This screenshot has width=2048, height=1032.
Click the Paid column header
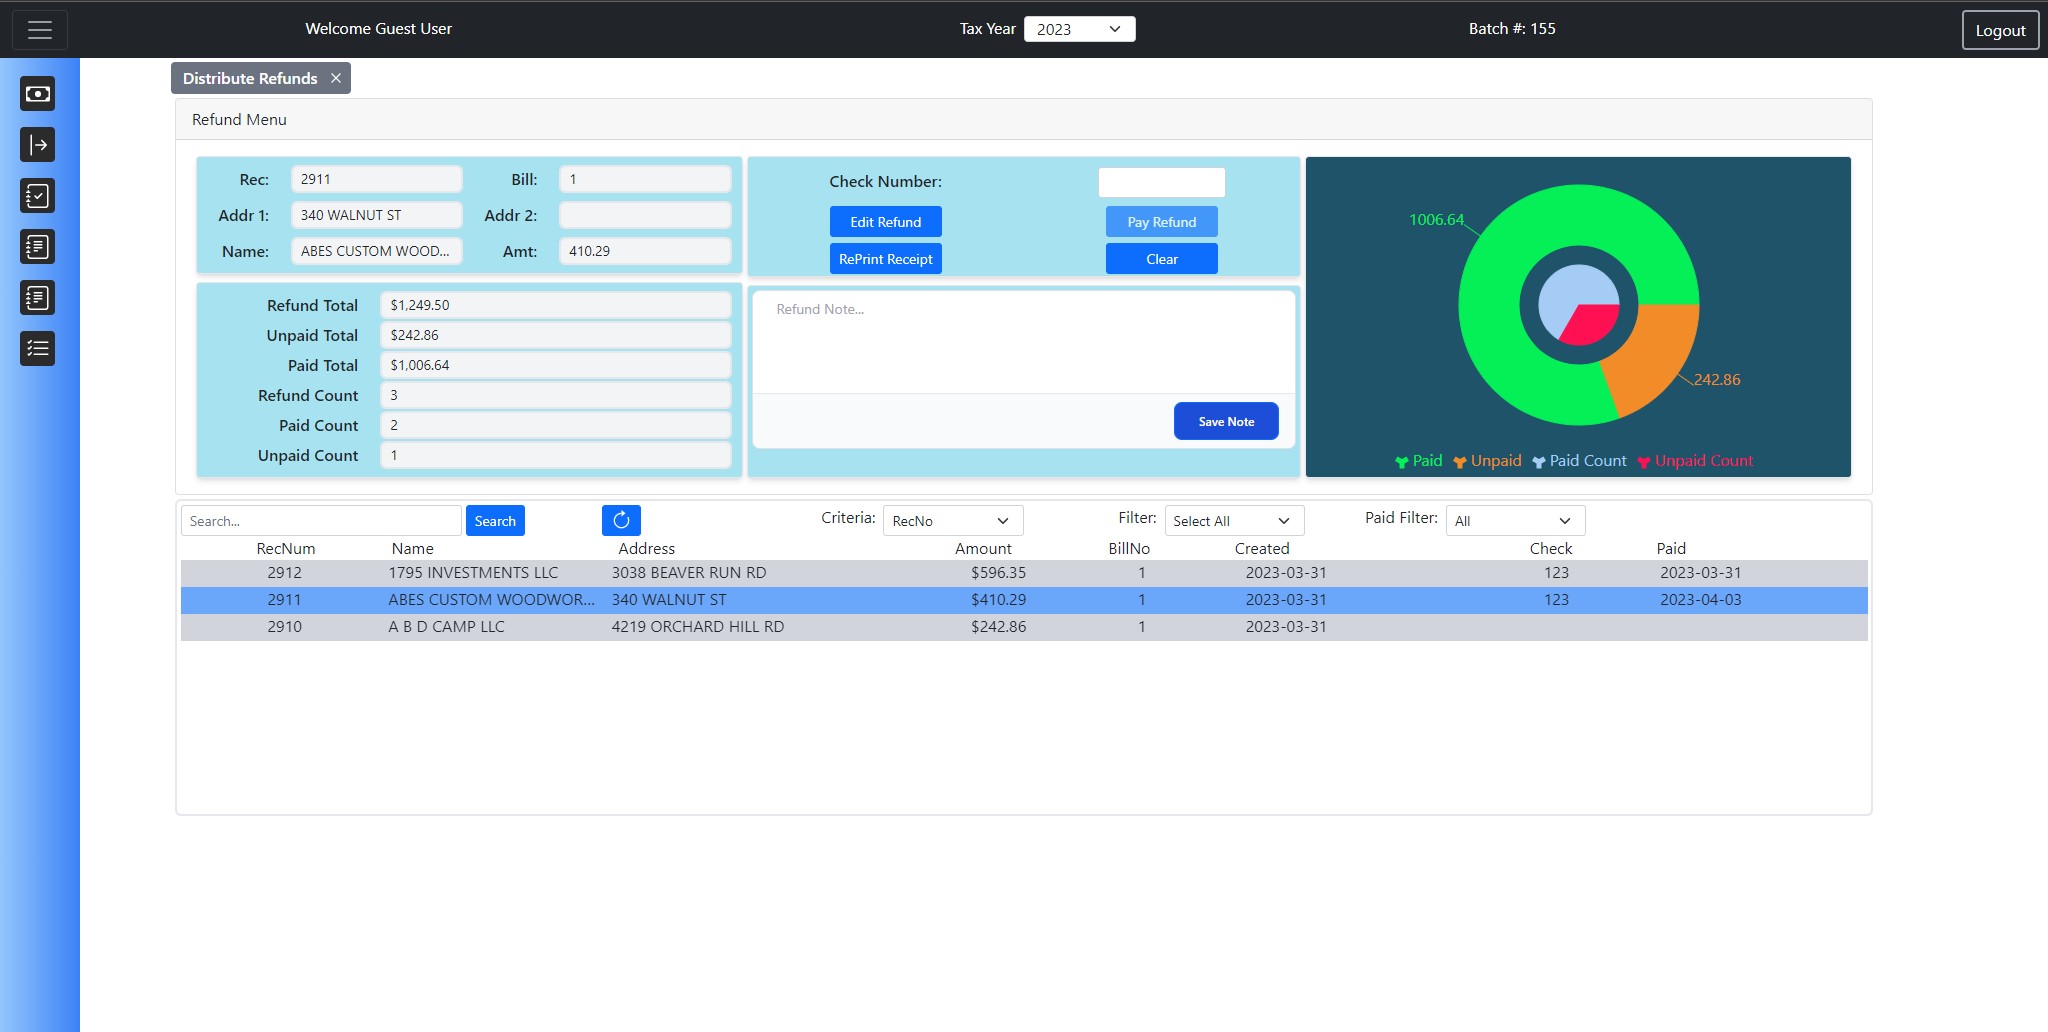click(1671, 548)
